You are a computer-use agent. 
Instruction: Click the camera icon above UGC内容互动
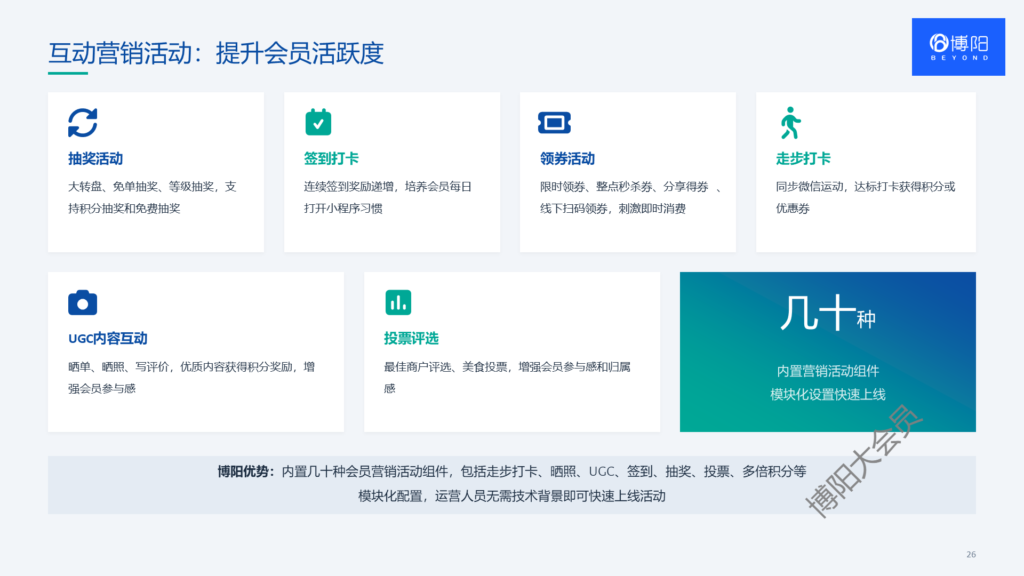[x=82, y=302]
